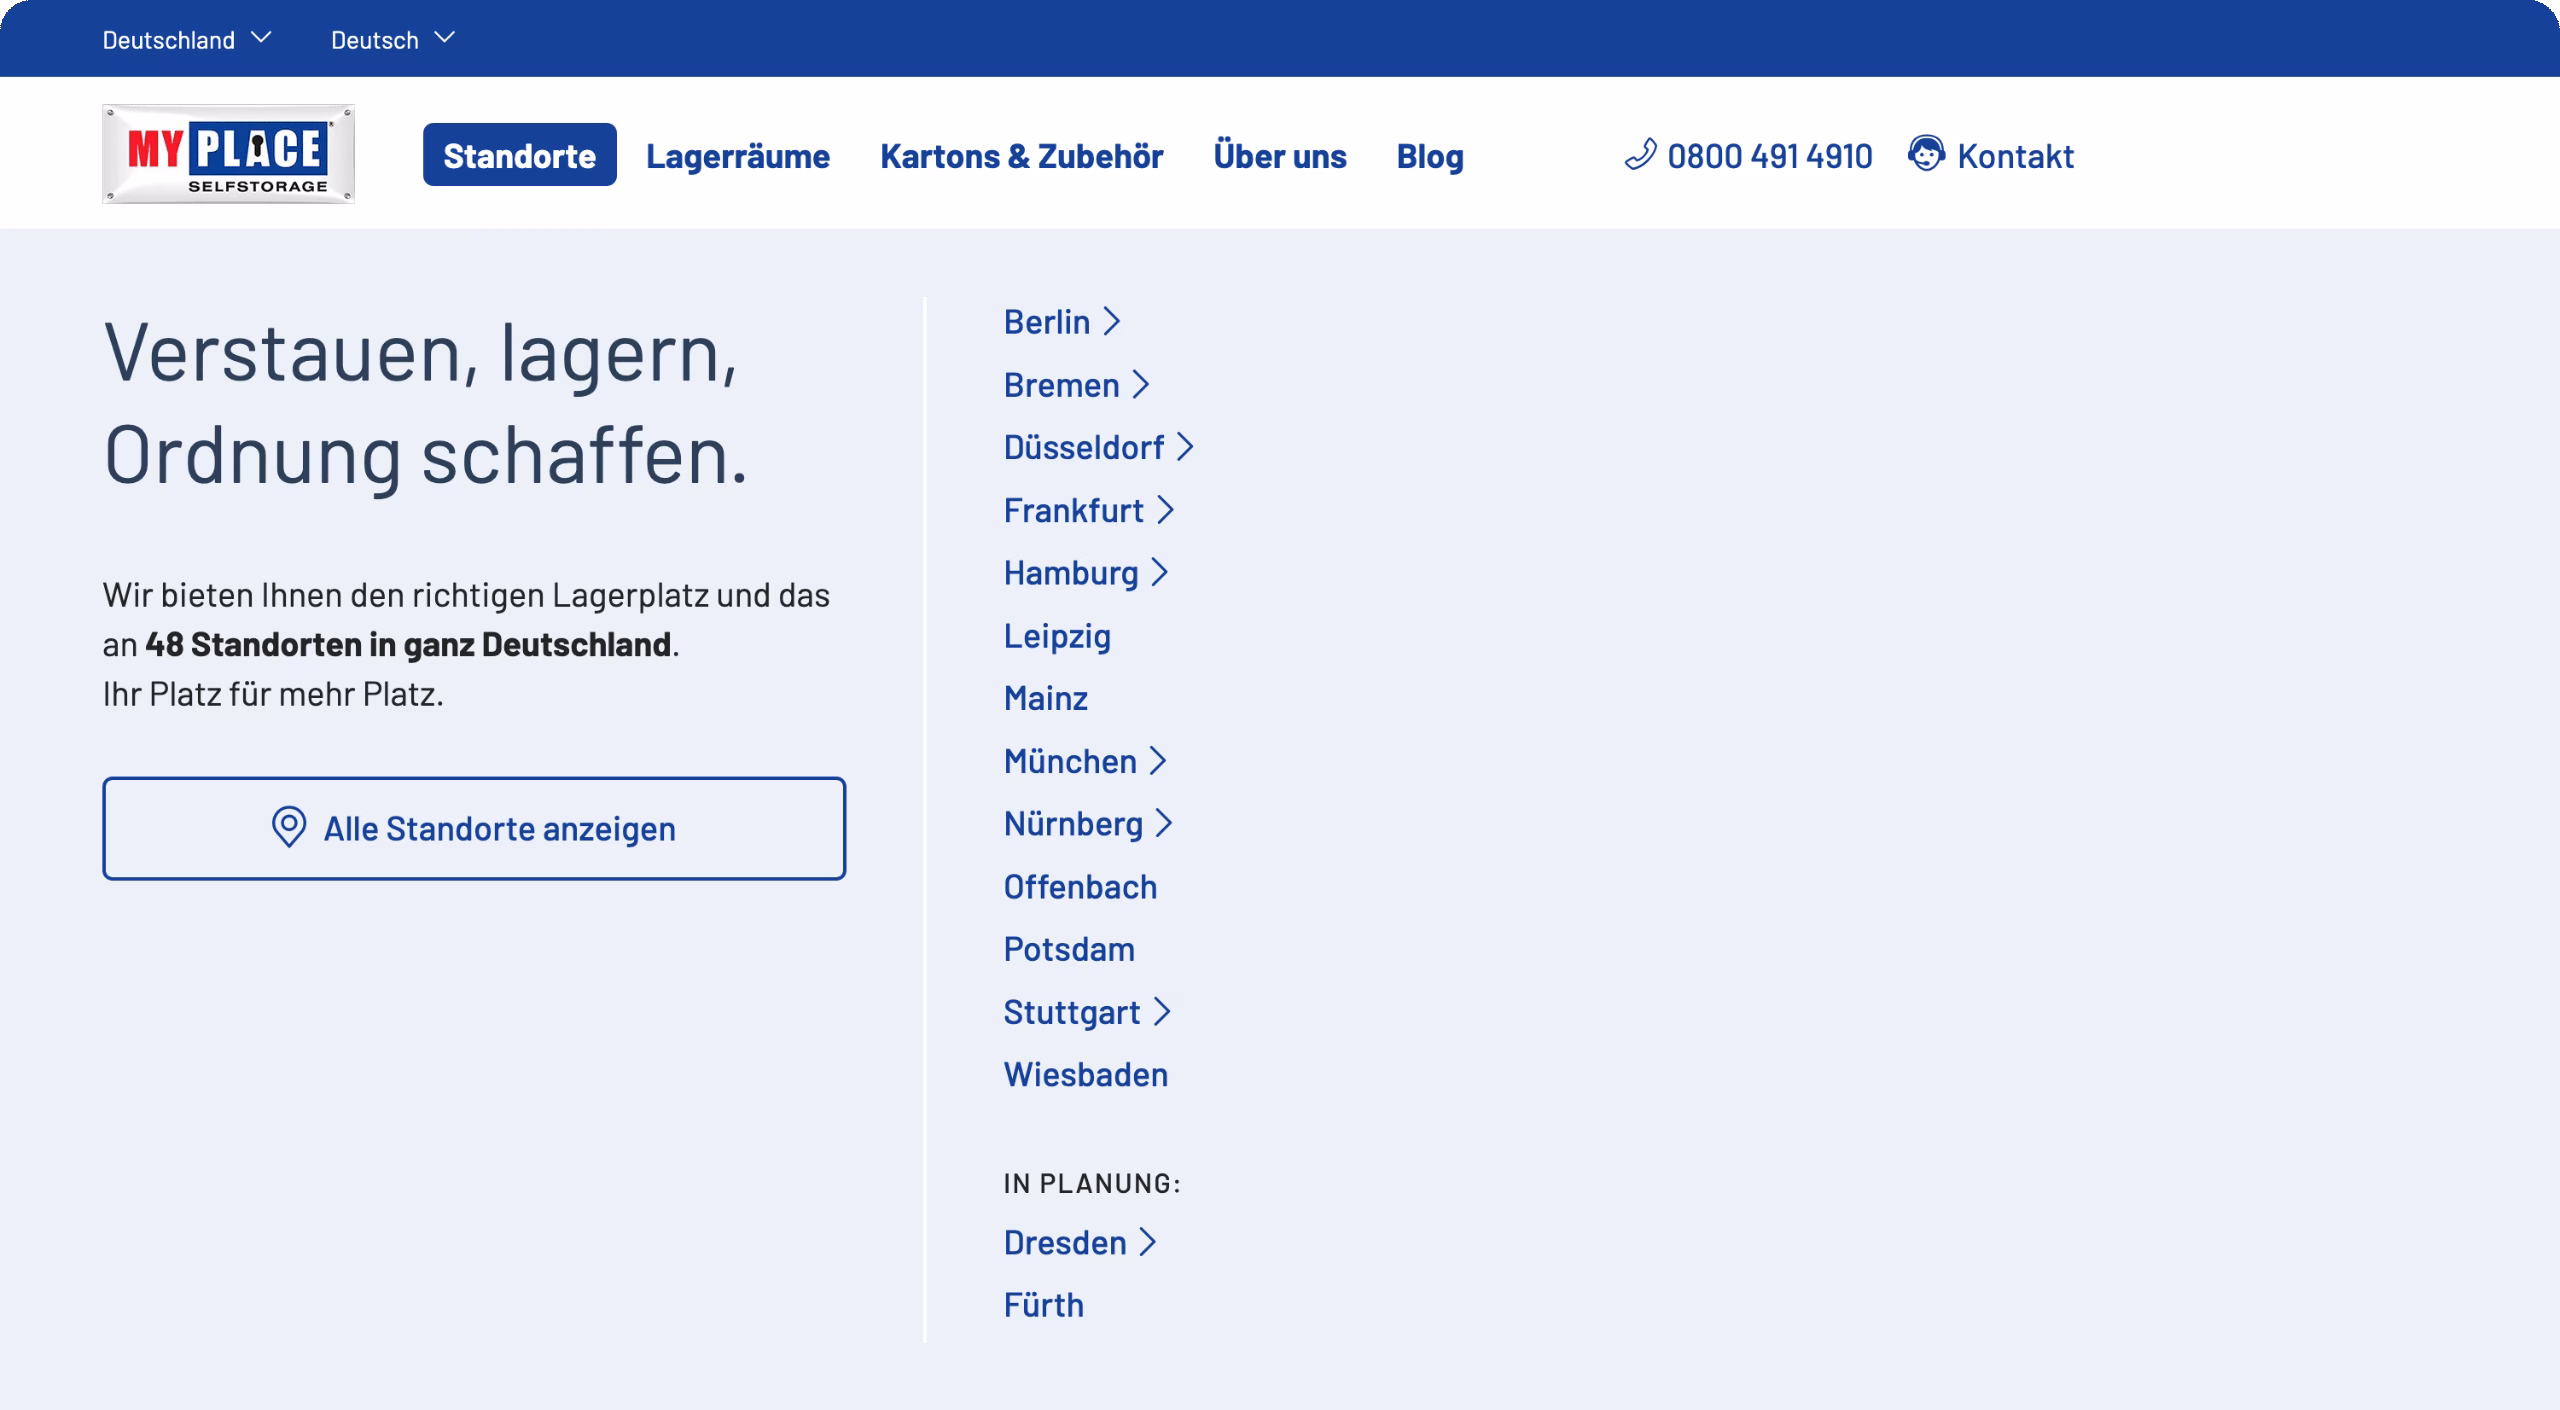Open the Über uns menu

tap(1280, 155)
